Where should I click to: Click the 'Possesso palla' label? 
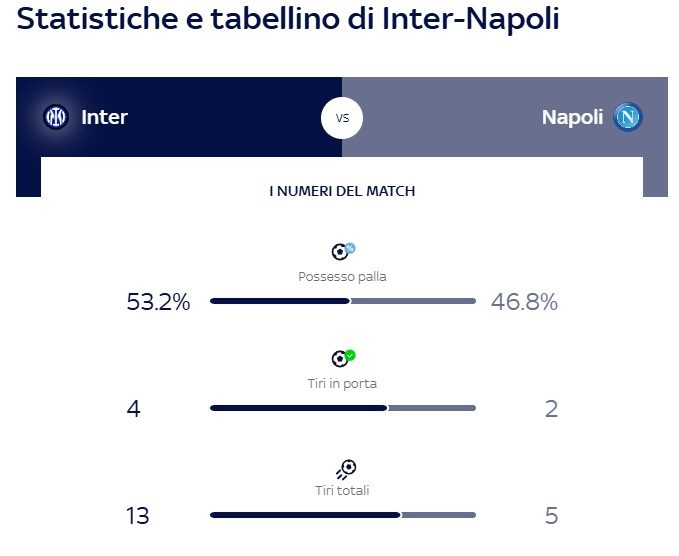(x=342, y=277)
